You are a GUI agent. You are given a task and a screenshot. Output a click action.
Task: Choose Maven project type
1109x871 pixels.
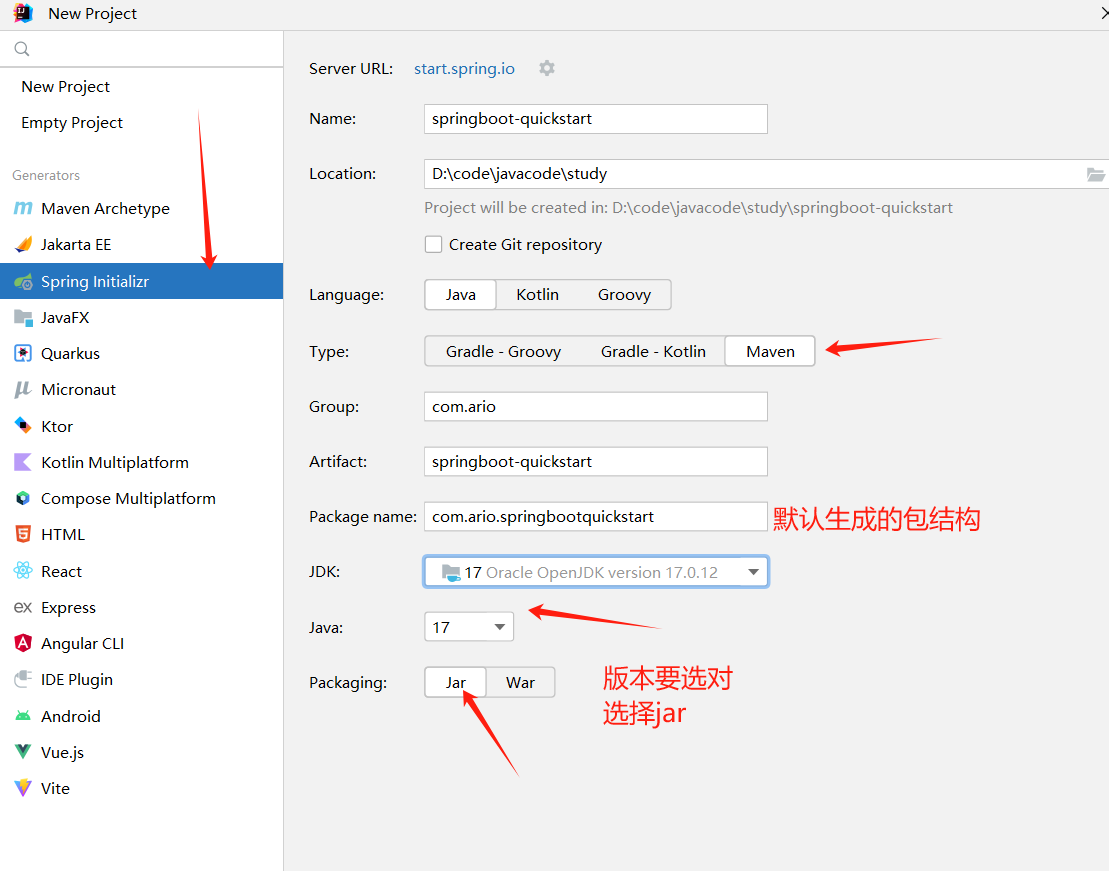click(770, 352)
